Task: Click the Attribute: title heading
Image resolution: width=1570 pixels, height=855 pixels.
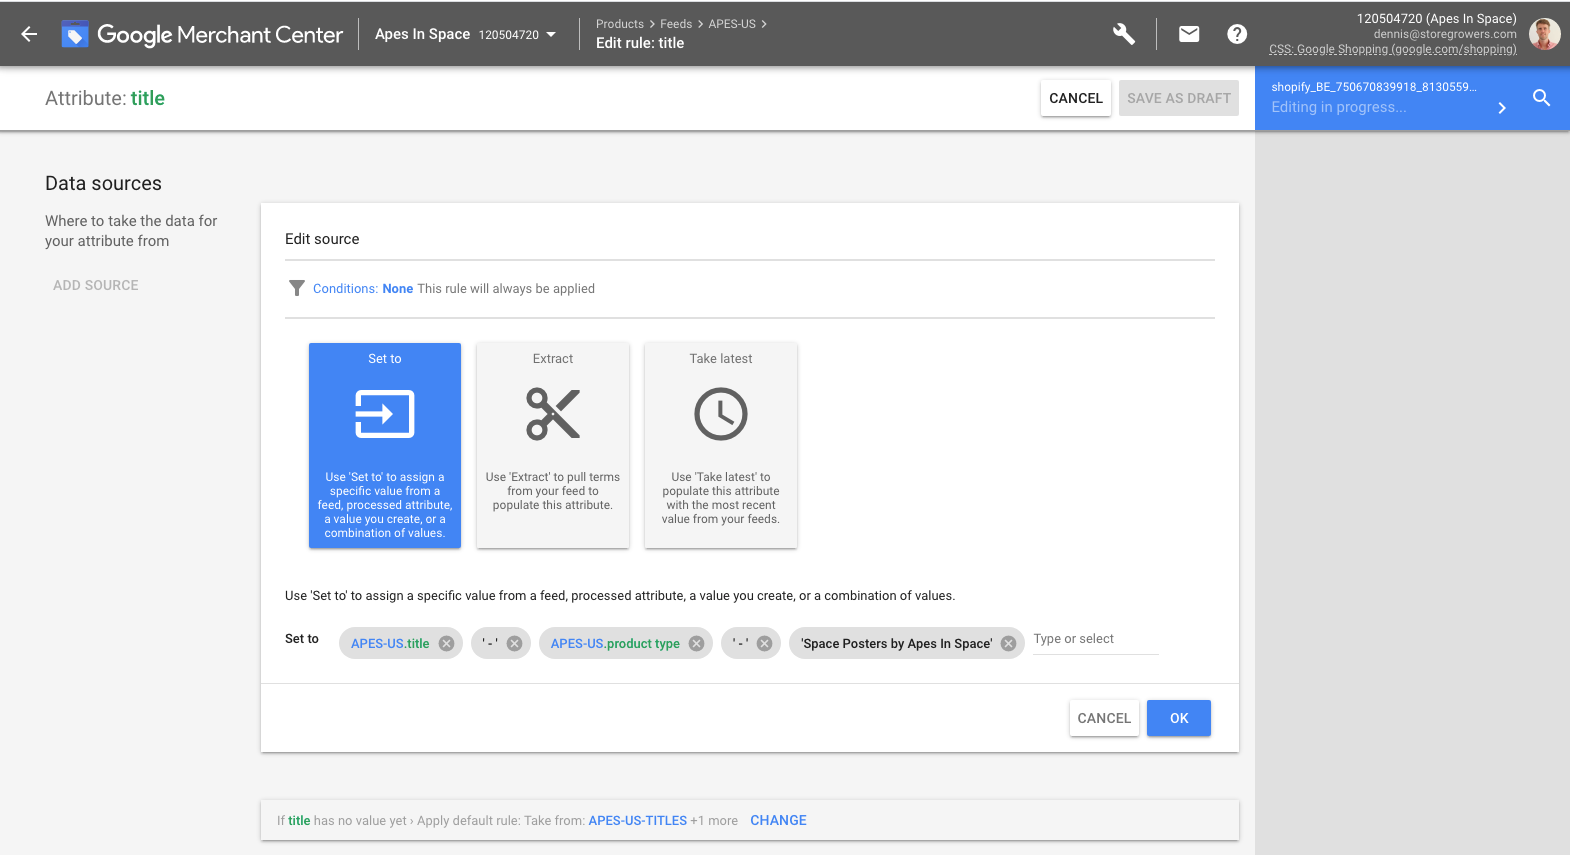Action: coord(105,98)
